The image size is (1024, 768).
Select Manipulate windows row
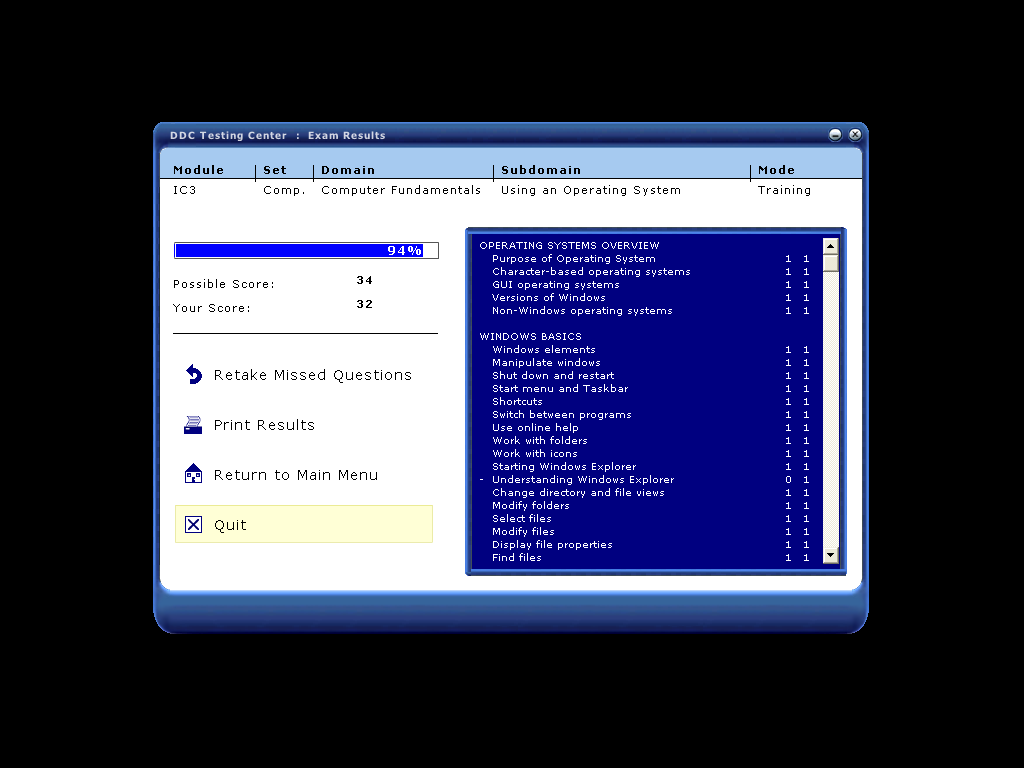[650, 362]
